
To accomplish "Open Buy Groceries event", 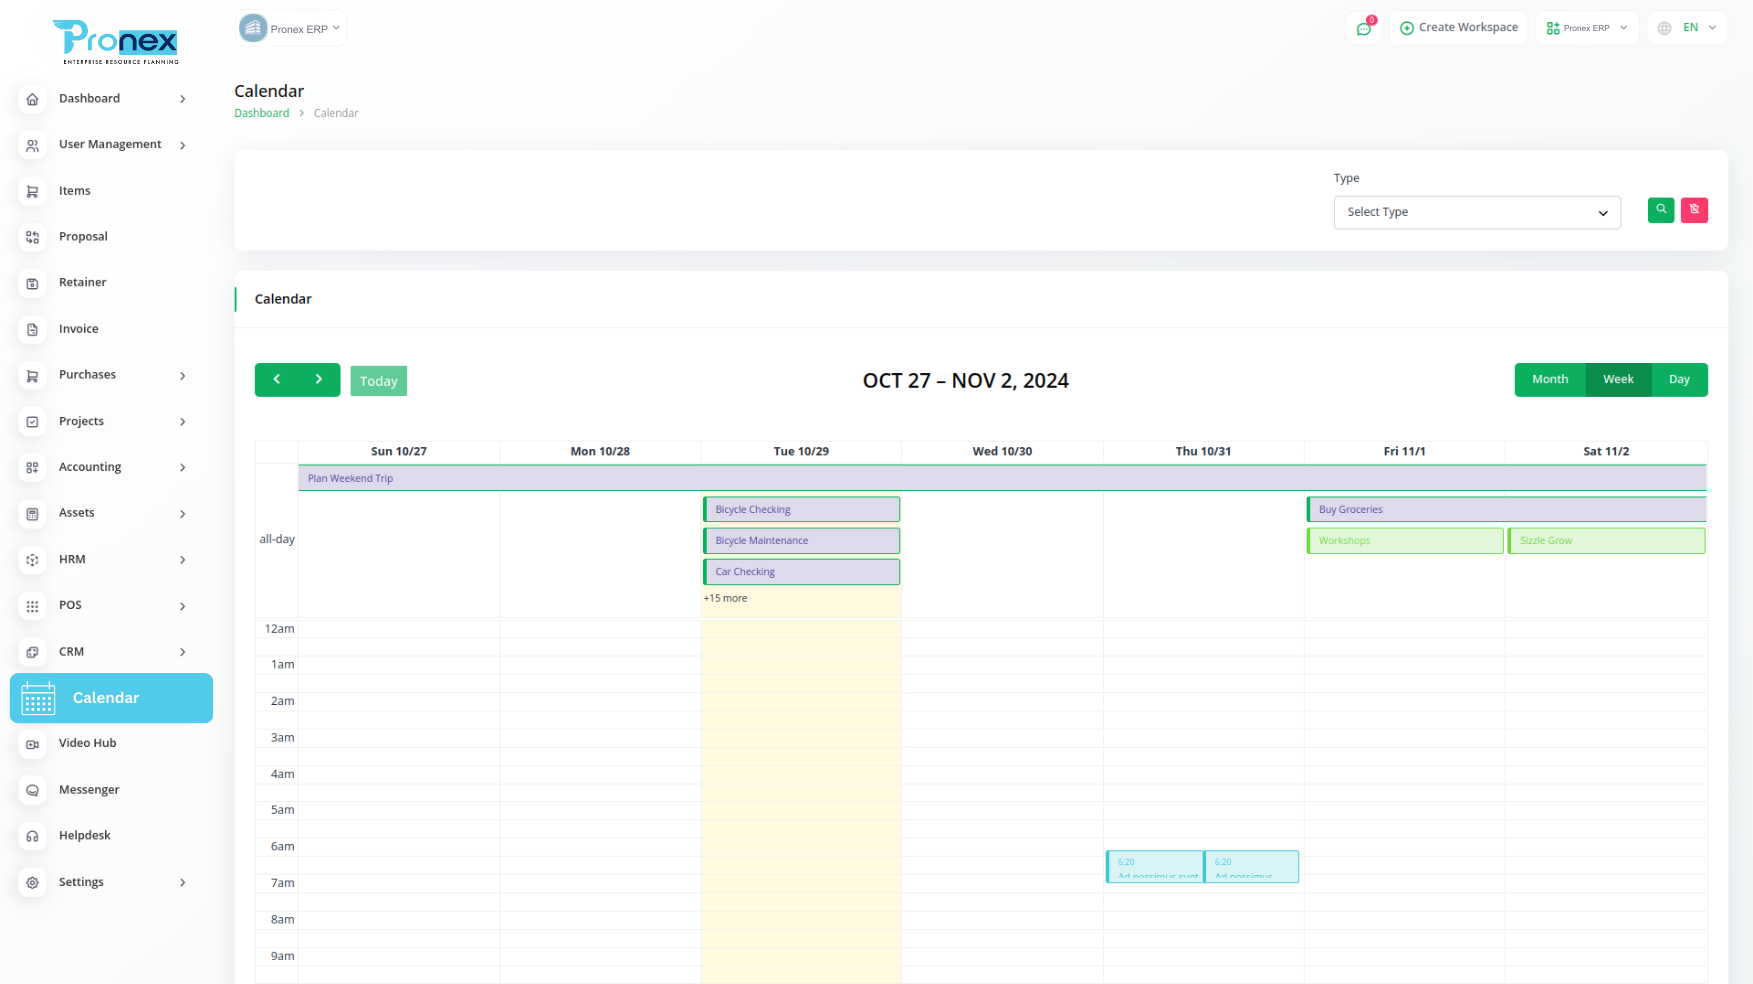I will coord(1506,509).
